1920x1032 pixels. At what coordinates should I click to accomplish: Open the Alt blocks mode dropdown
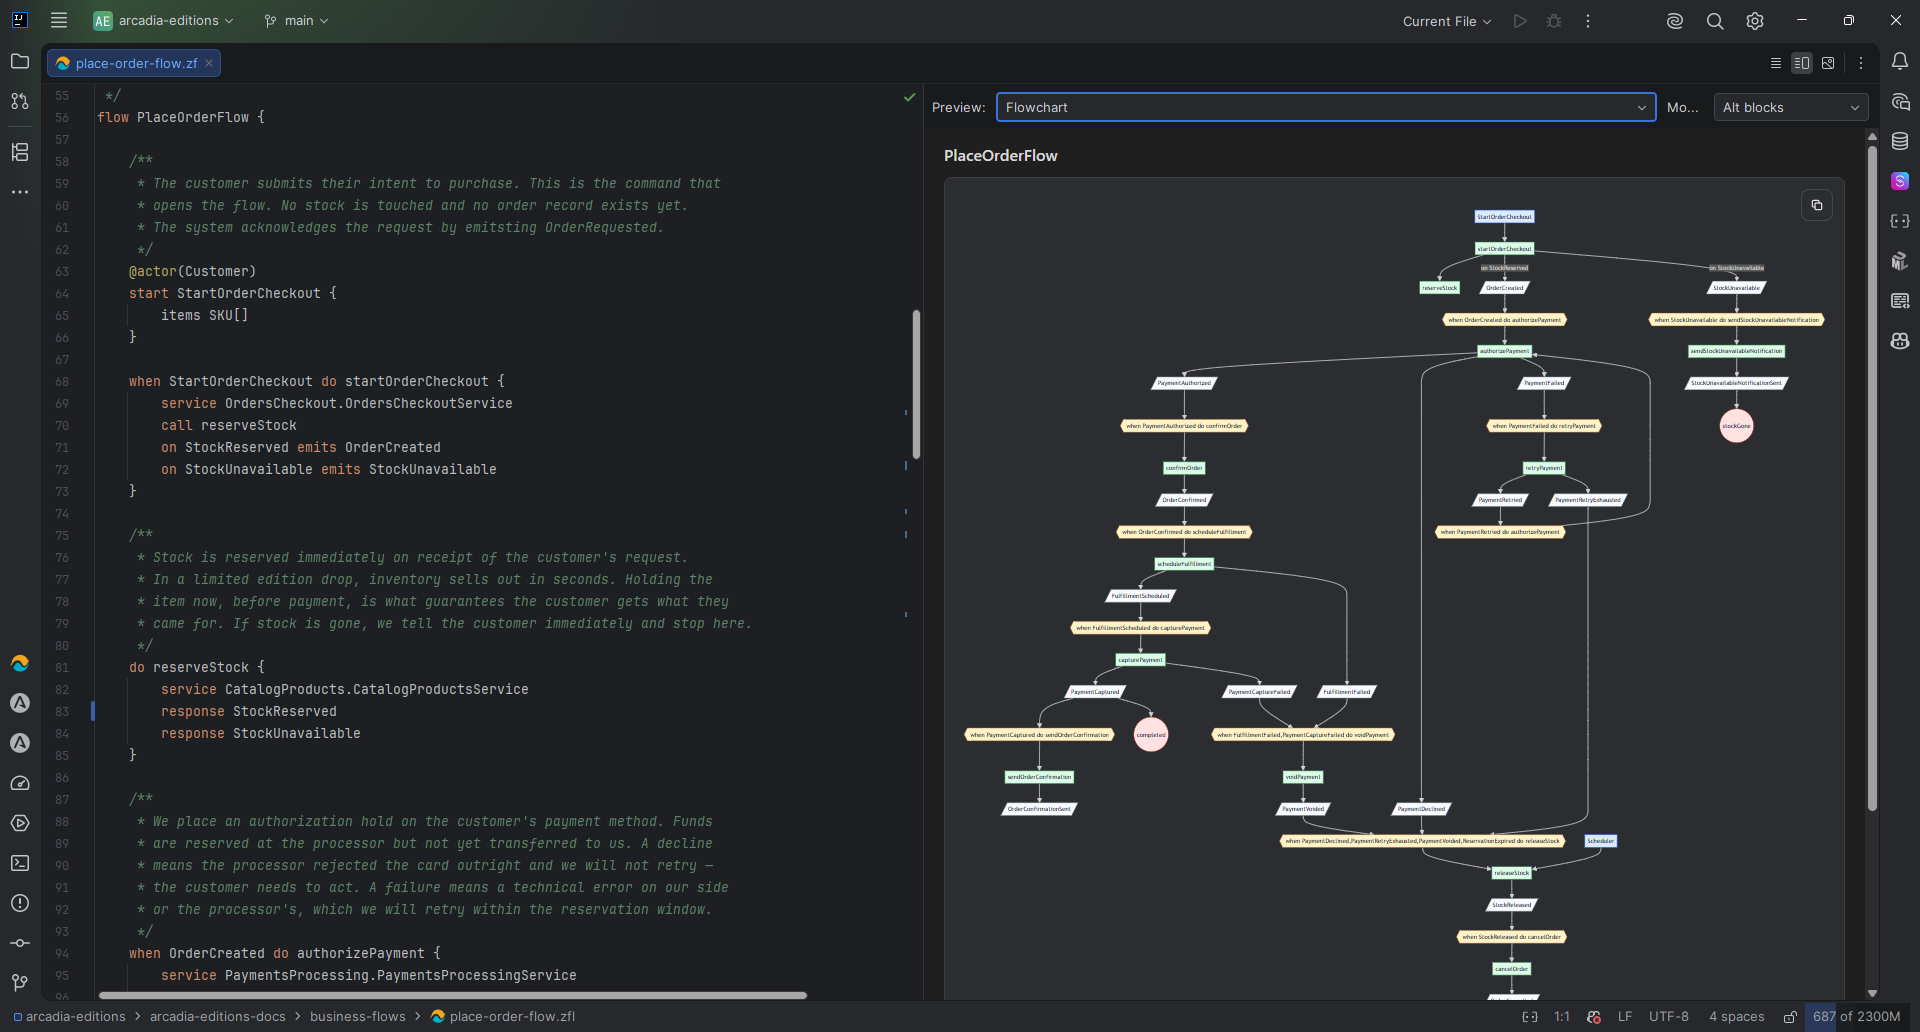coord(1791,107)
